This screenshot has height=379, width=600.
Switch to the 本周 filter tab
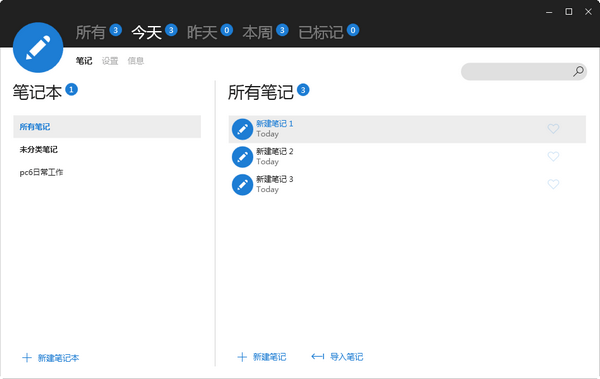tap(258, 32)
